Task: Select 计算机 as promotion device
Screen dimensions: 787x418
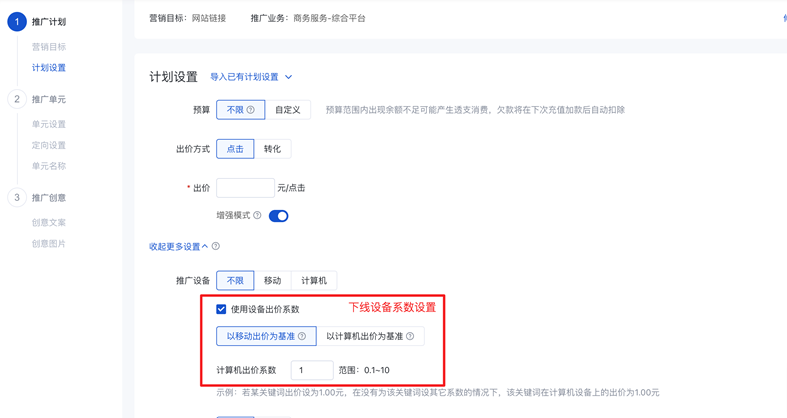Action: pyautogui.click(x=314, y=281)
